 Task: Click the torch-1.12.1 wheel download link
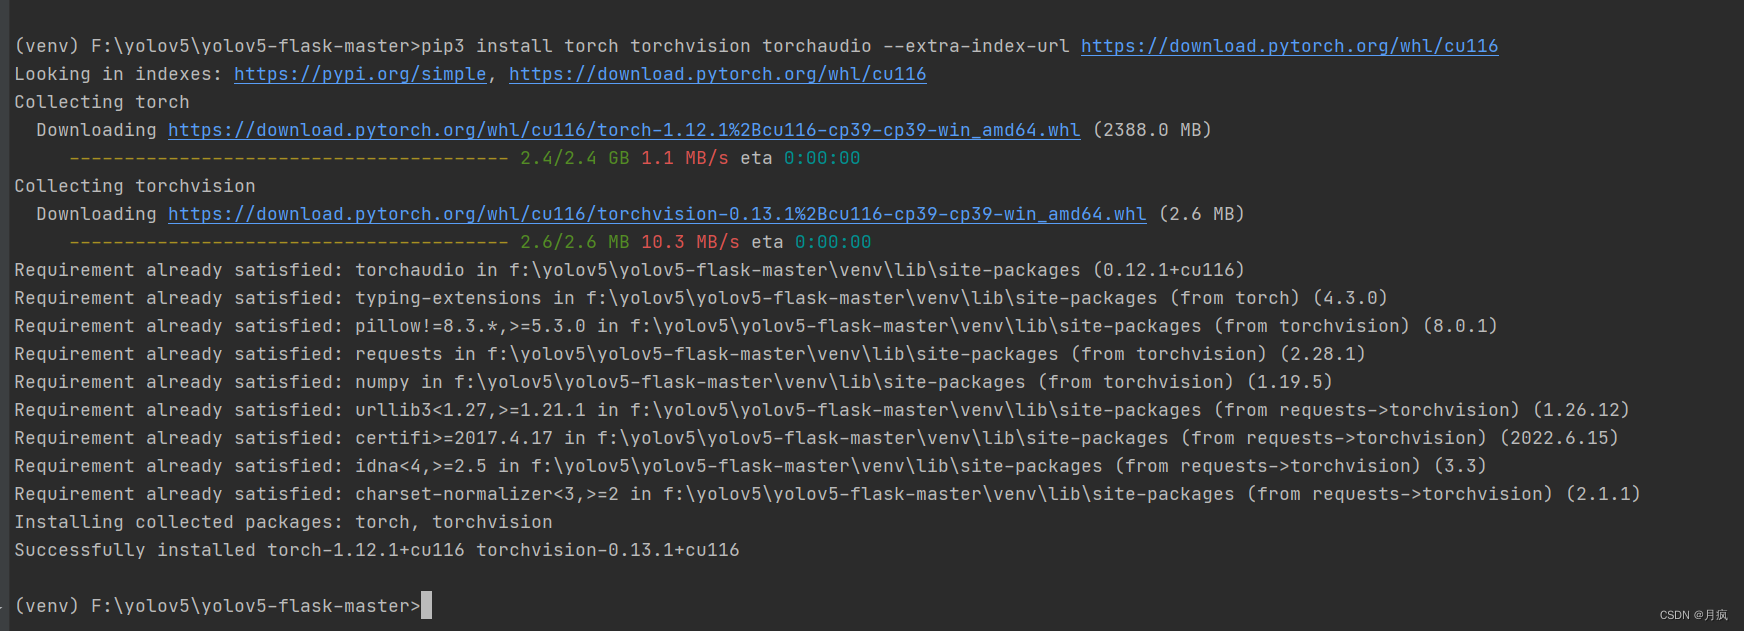624,130
